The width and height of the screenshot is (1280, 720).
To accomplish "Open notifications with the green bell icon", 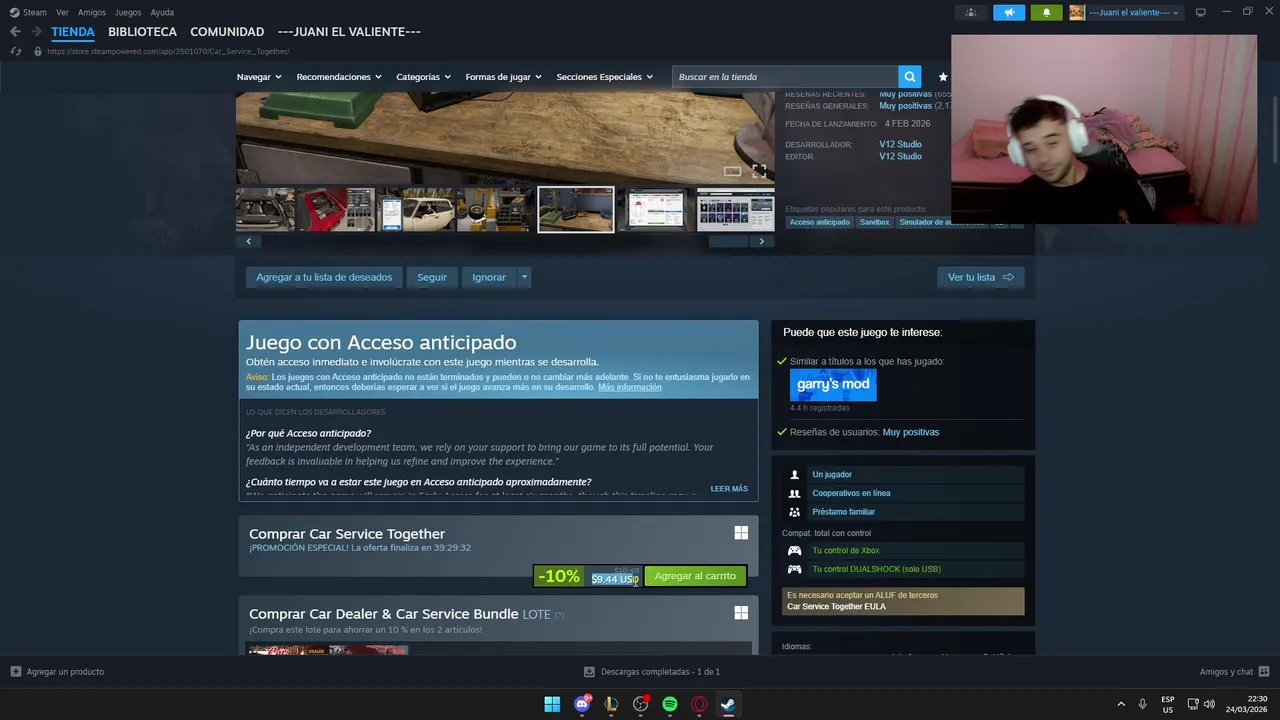I will 1046,12.
